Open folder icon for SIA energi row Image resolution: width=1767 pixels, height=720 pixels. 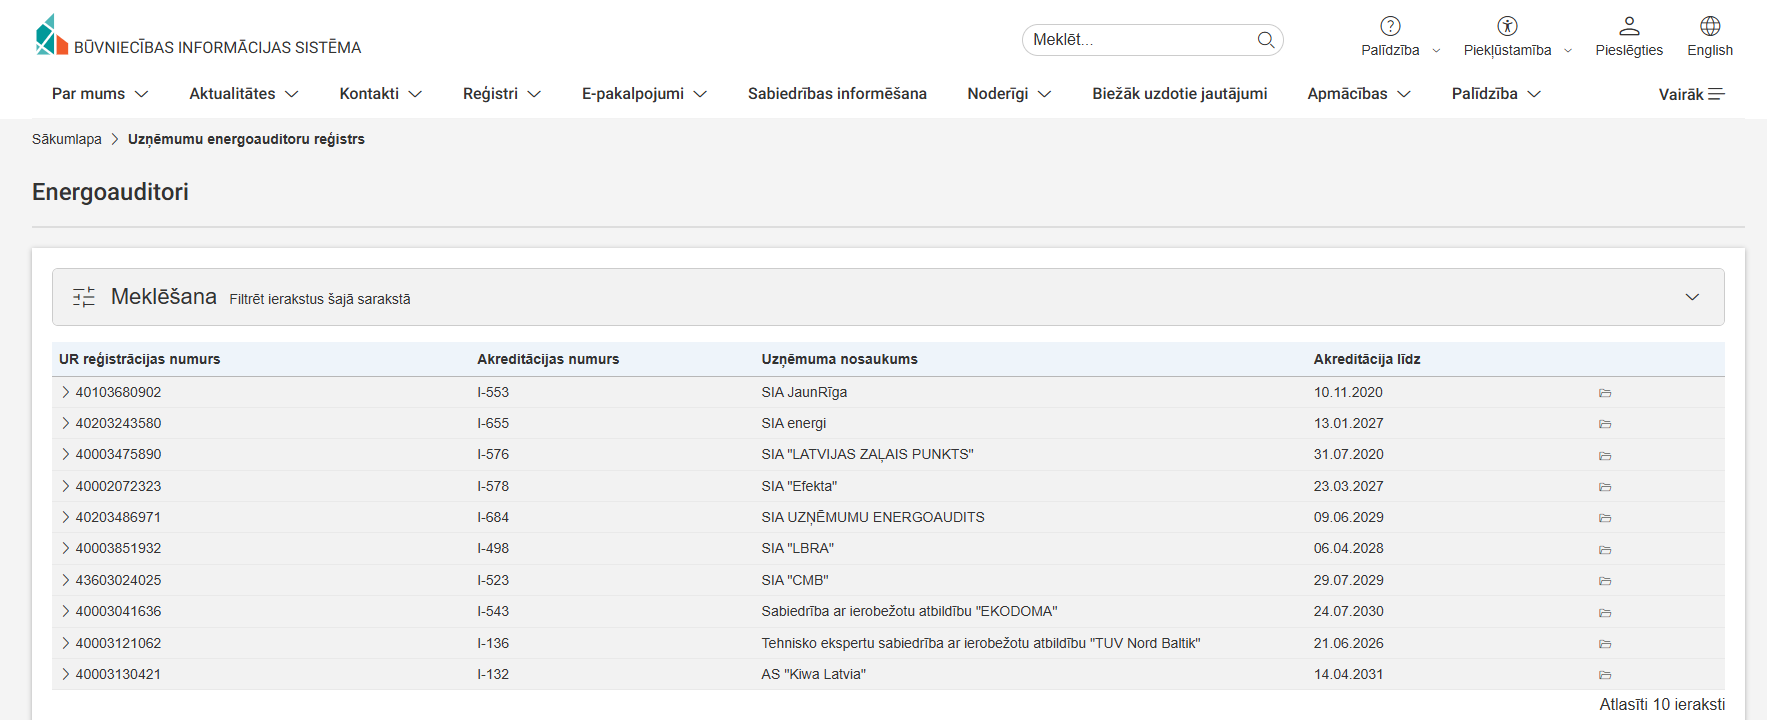click(x=1605, y=424)
